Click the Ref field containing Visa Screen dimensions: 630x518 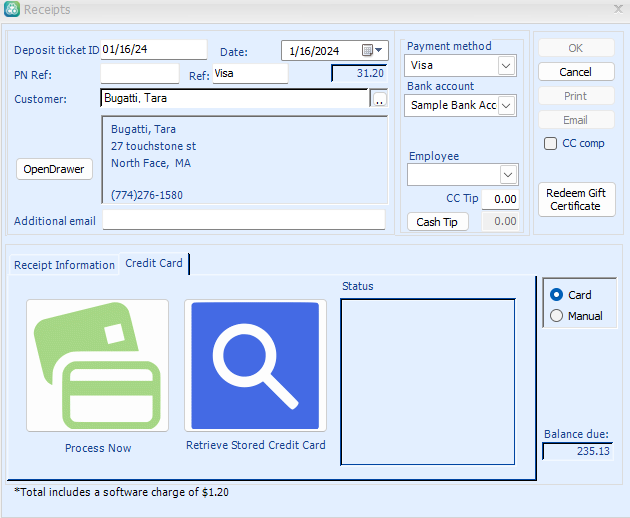point(250,74)
